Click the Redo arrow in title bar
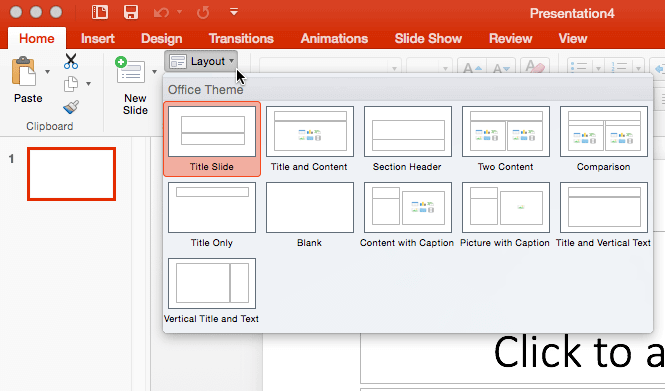The image size is (665, 391). 203,13
